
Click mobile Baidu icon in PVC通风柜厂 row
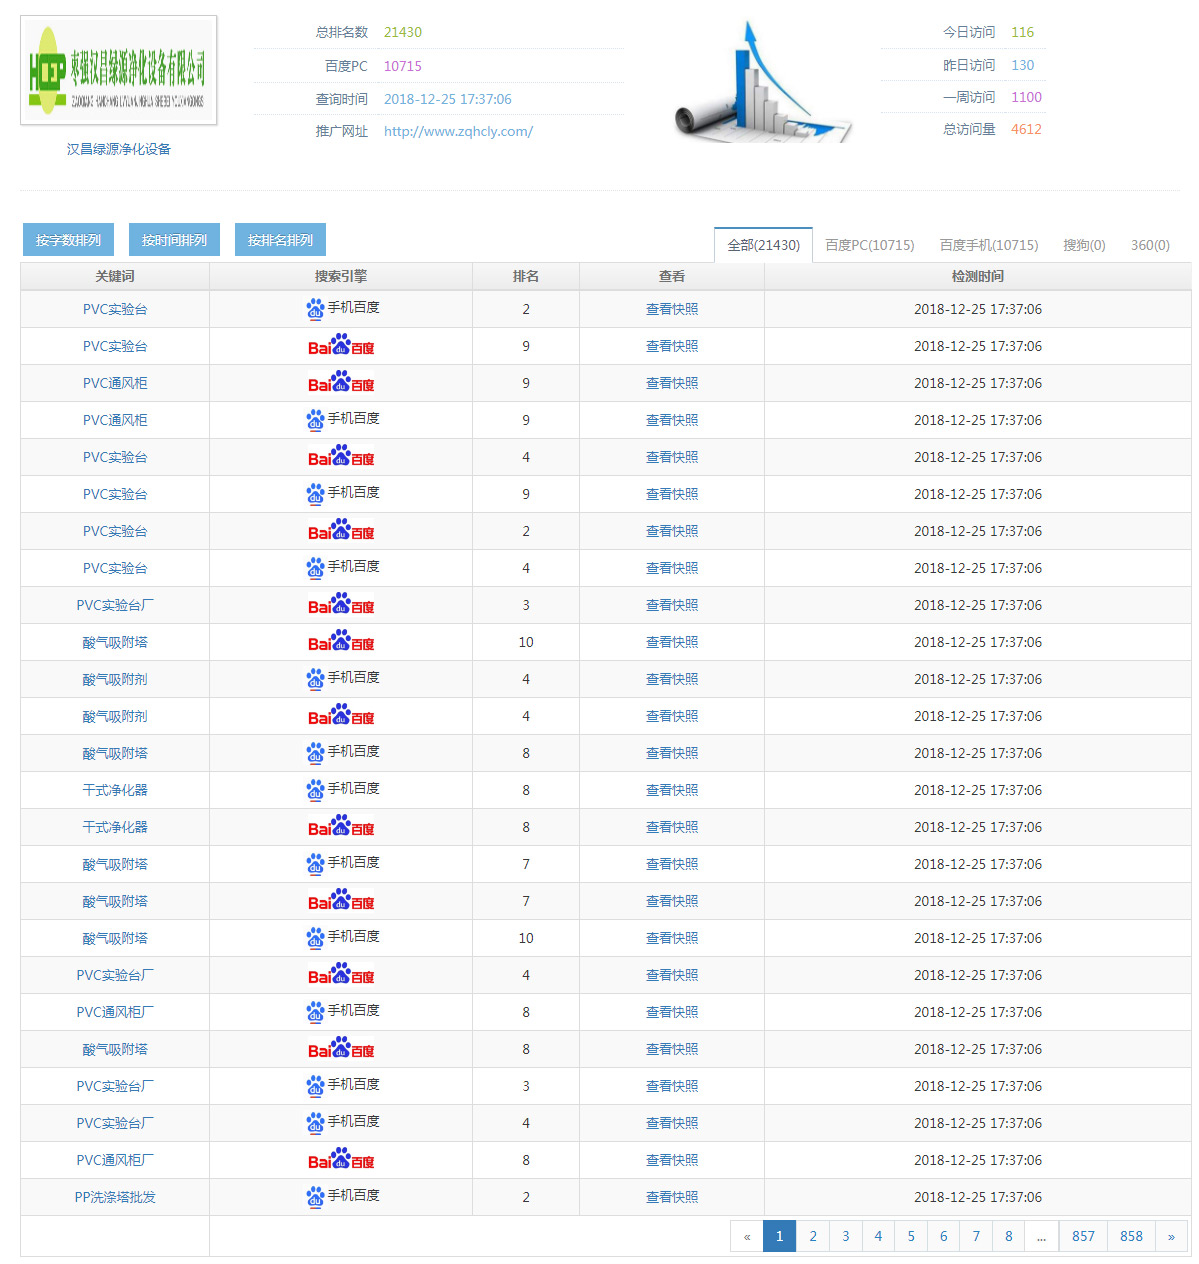315,1012
